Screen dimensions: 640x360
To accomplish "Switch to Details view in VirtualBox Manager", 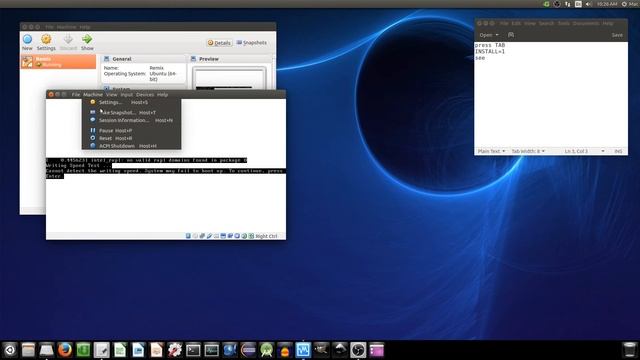I will [219, 43].
